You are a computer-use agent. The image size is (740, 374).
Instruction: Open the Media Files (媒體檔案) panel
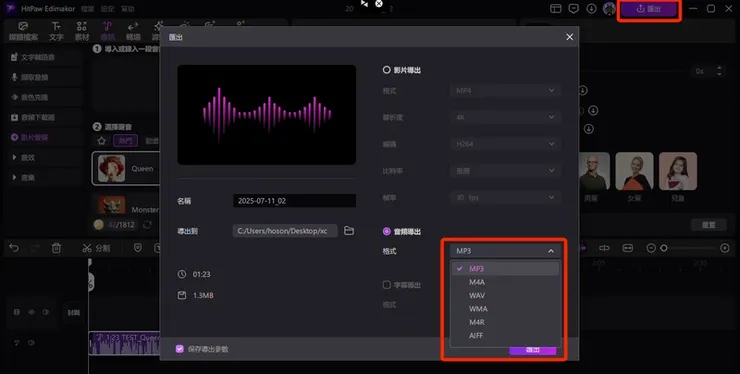(23, 31)
